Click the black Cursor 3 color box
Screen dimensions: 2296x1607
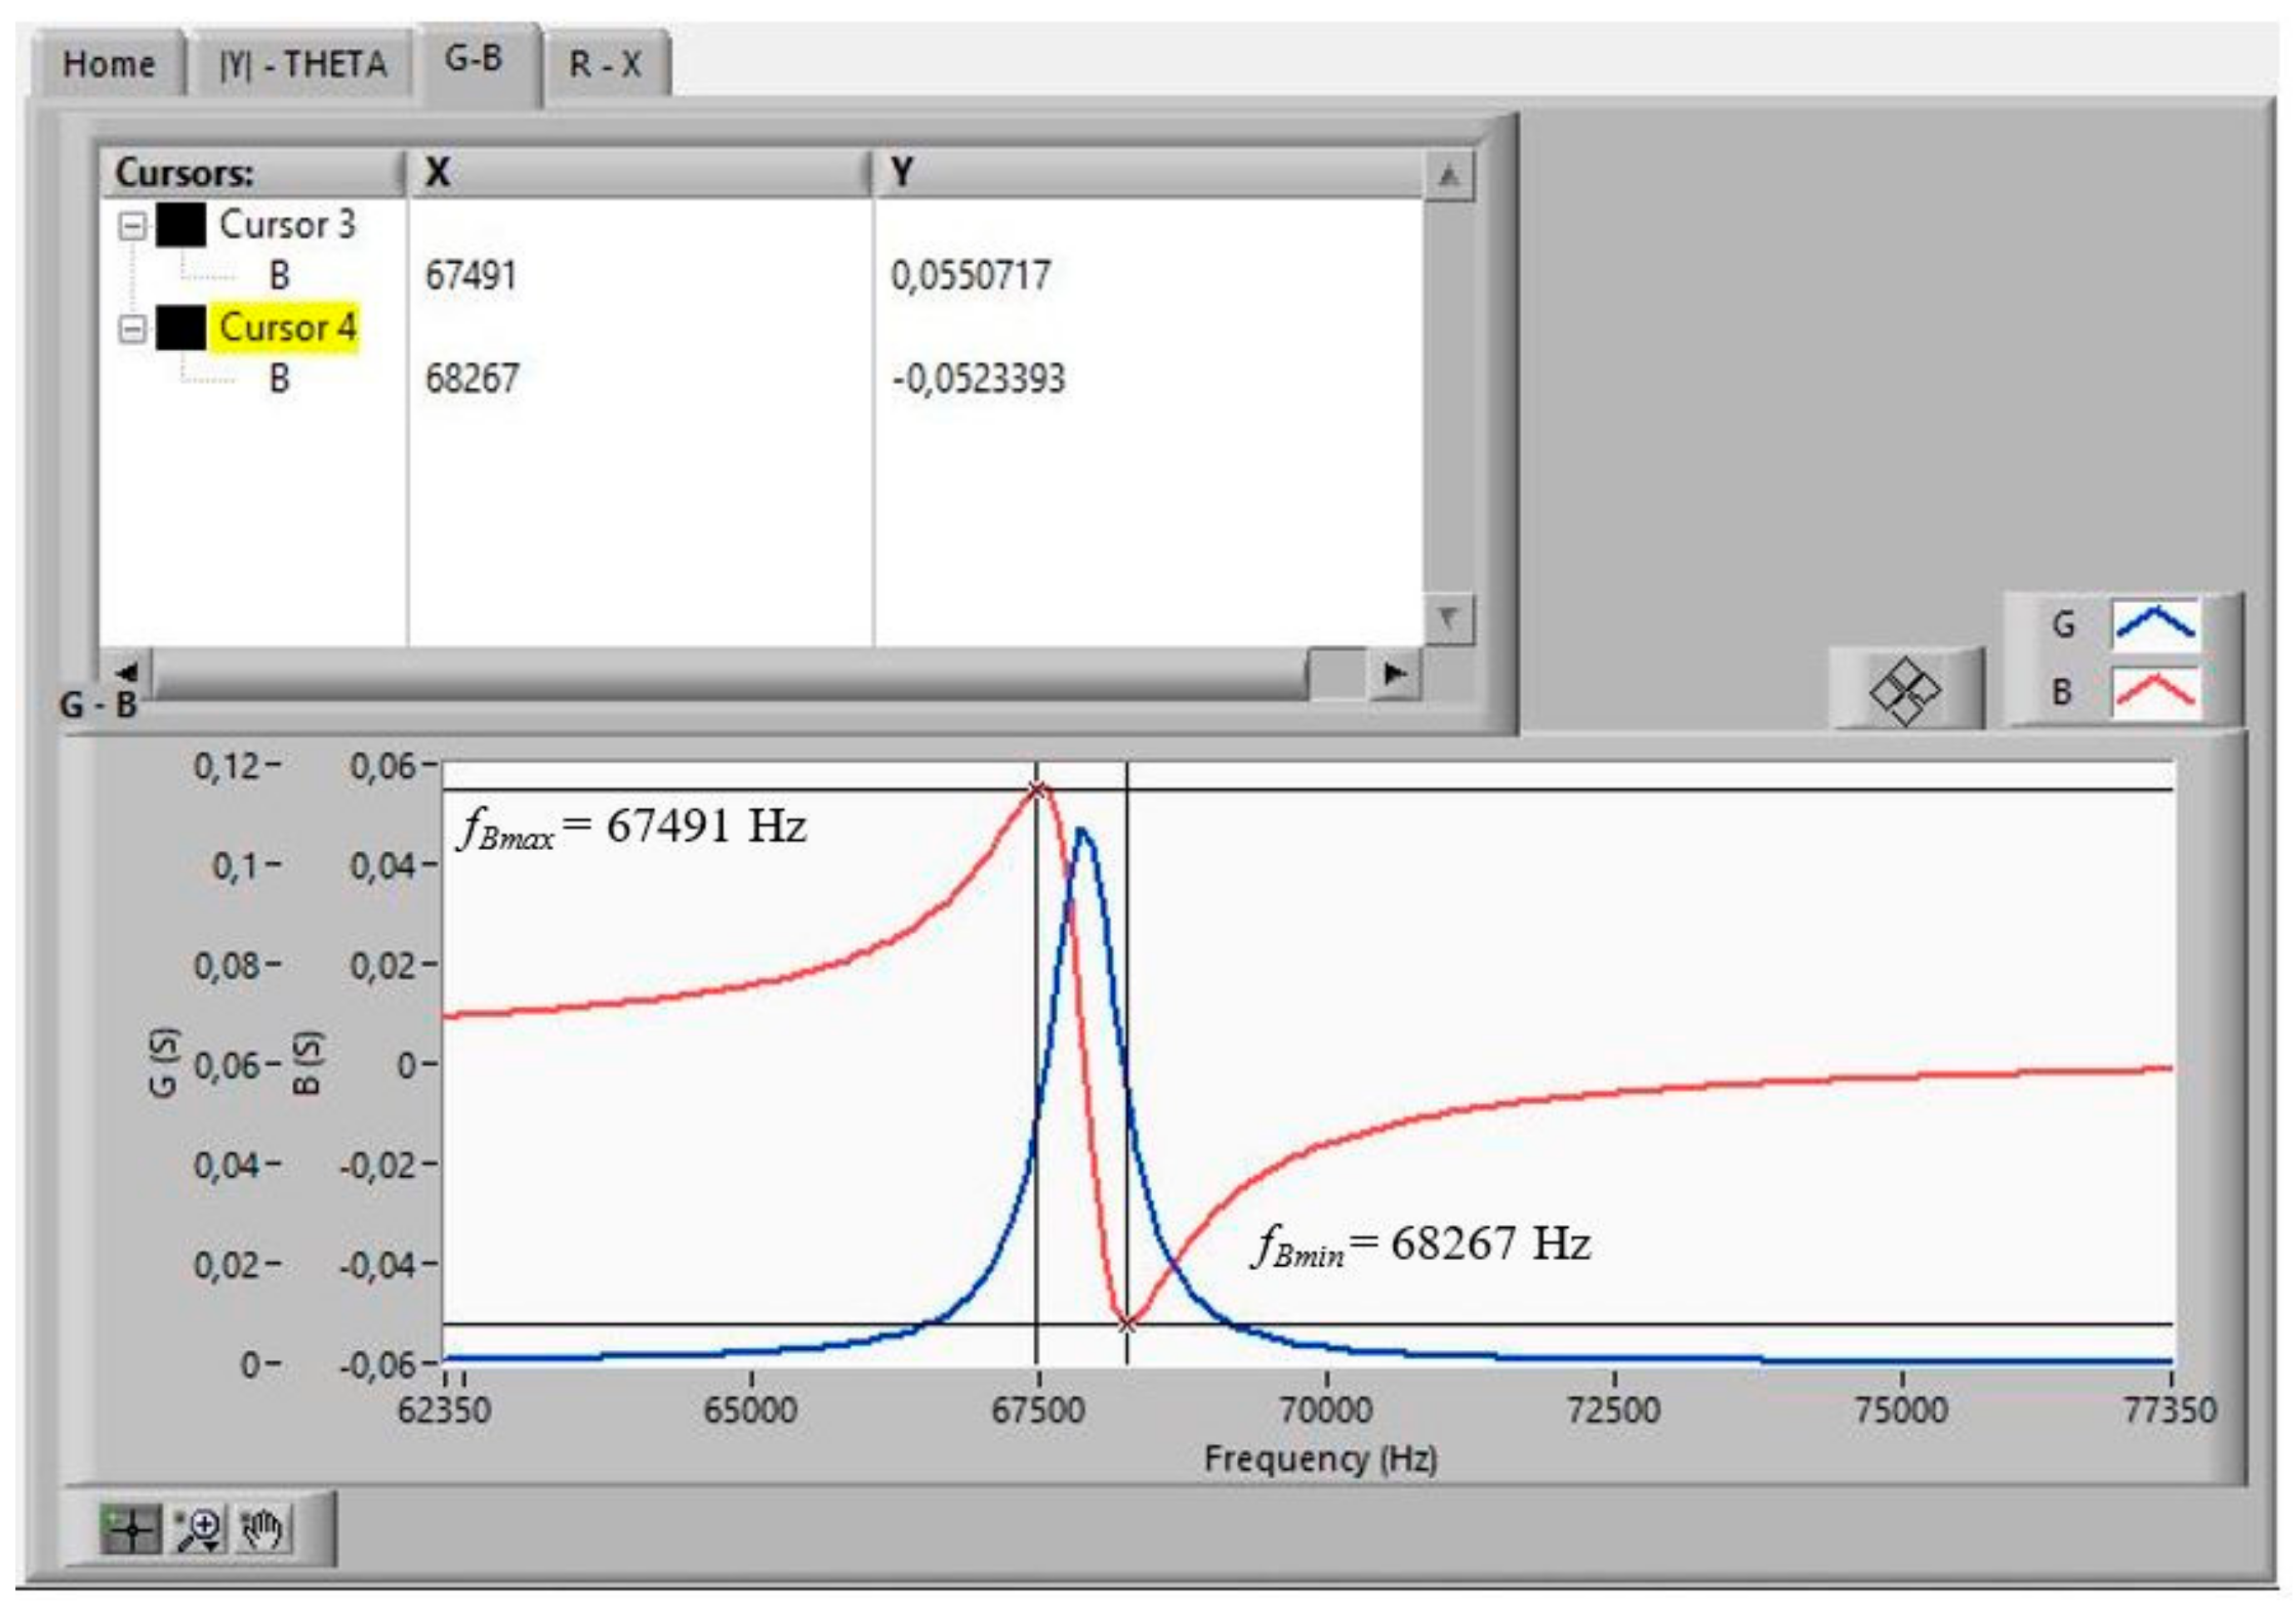click(181, 225)
